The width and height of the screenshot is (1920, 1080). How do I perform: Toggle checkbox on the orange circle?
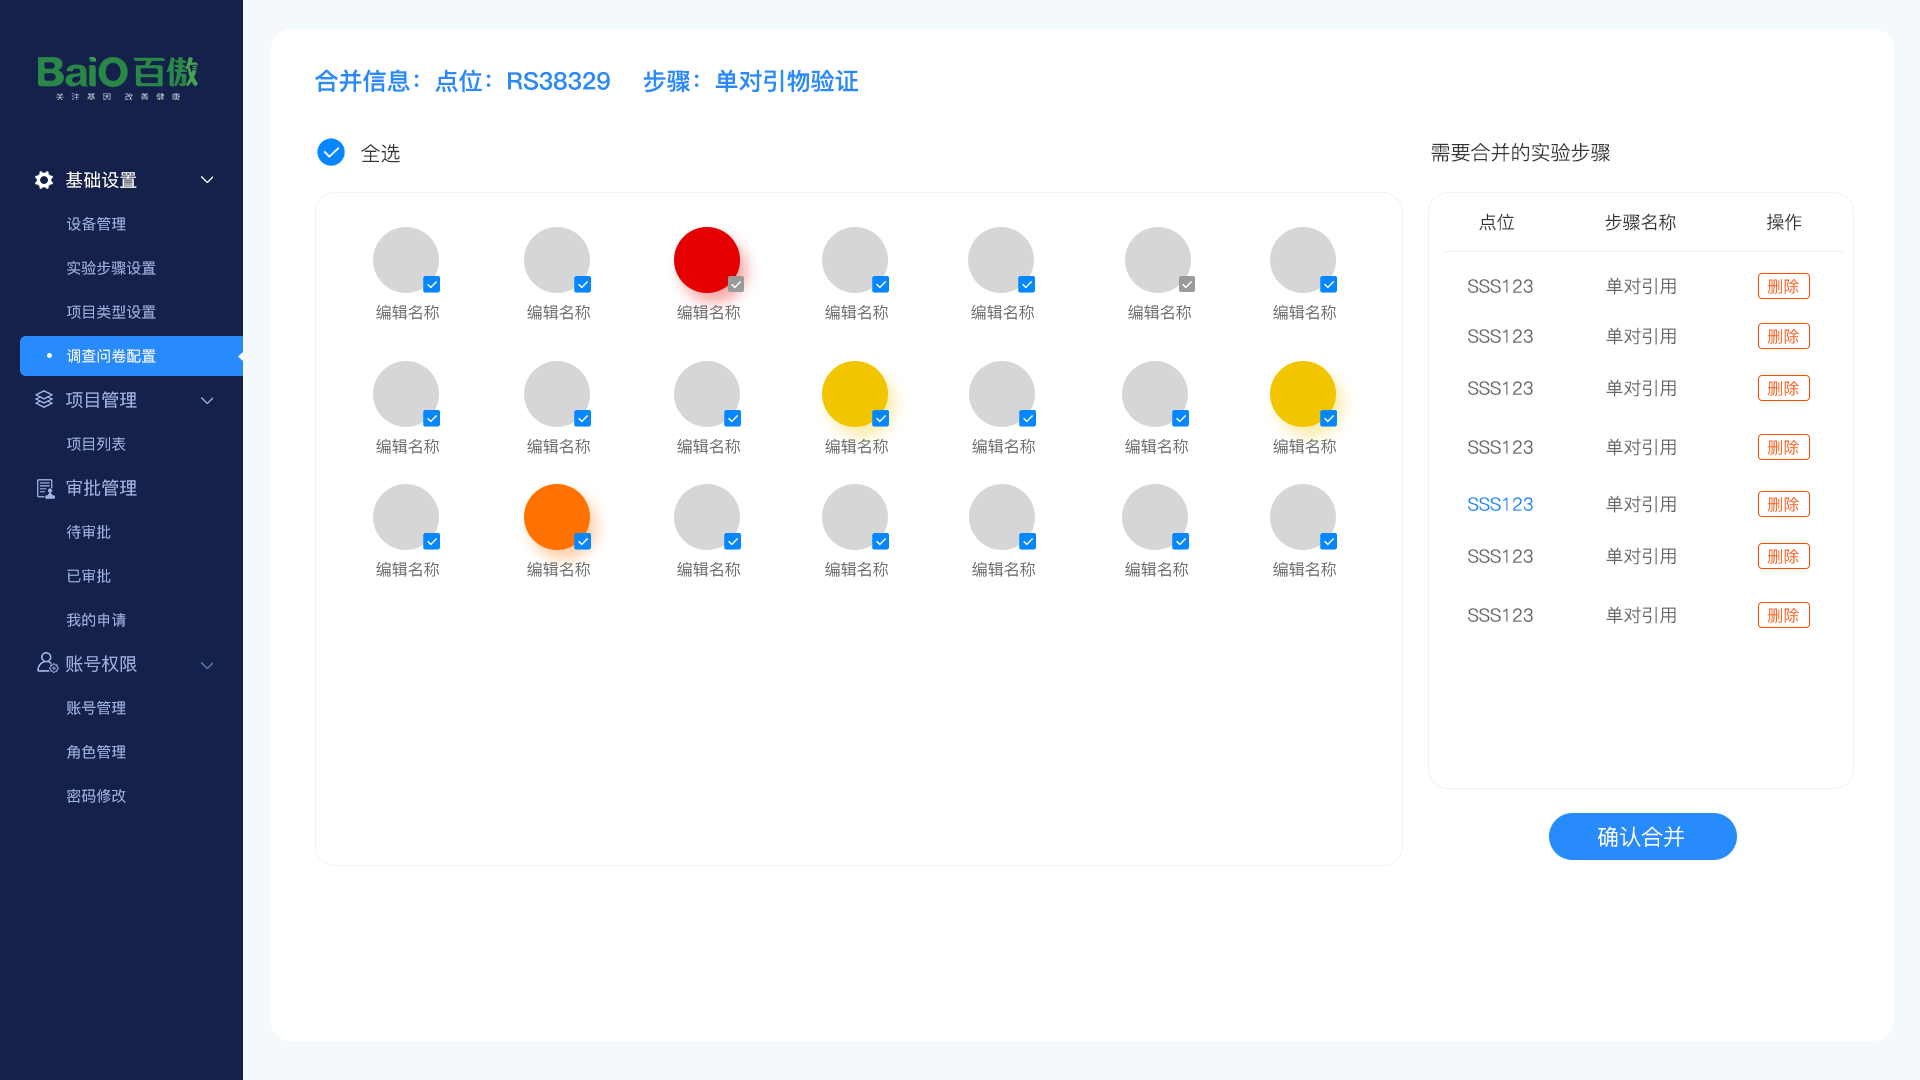(x=583, y=541)
